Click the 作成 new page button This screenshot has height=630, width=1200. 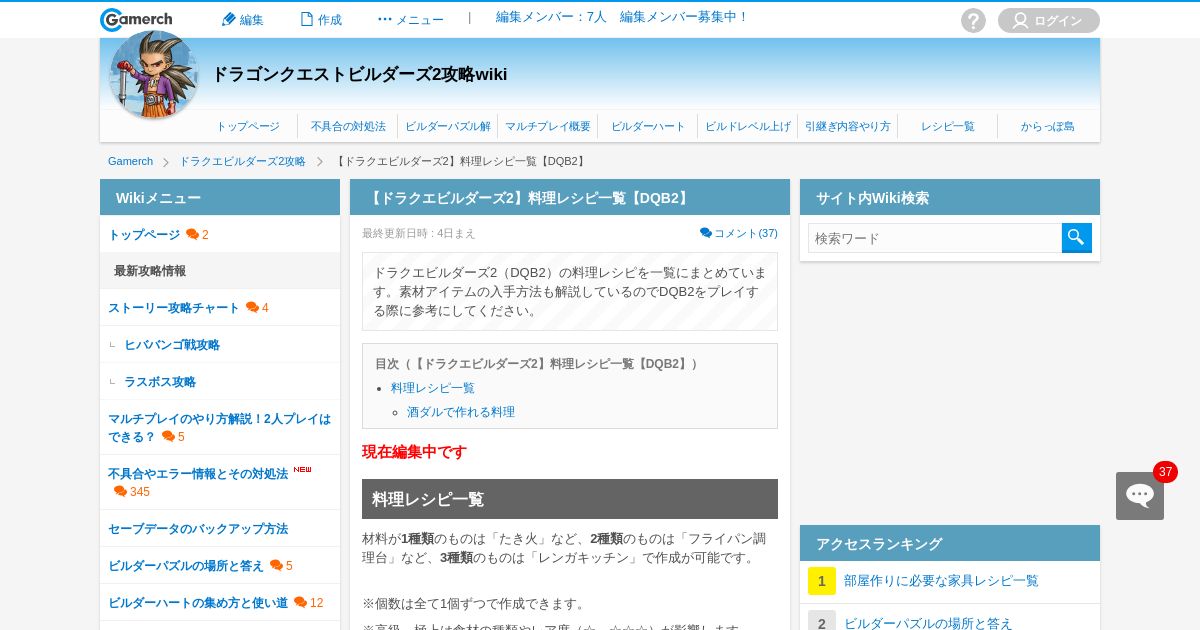pos(321,20)
